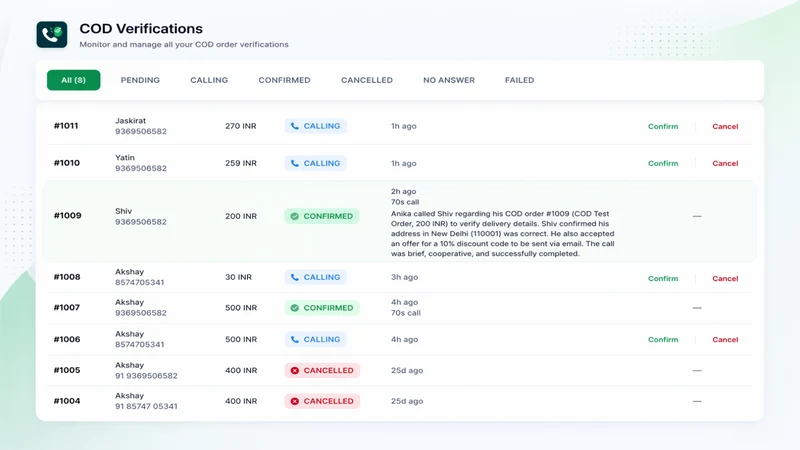Viewport: 800px width, 450px height.
Task: Click the phone icon in #1010 CALLING badge
Action: 294,163
